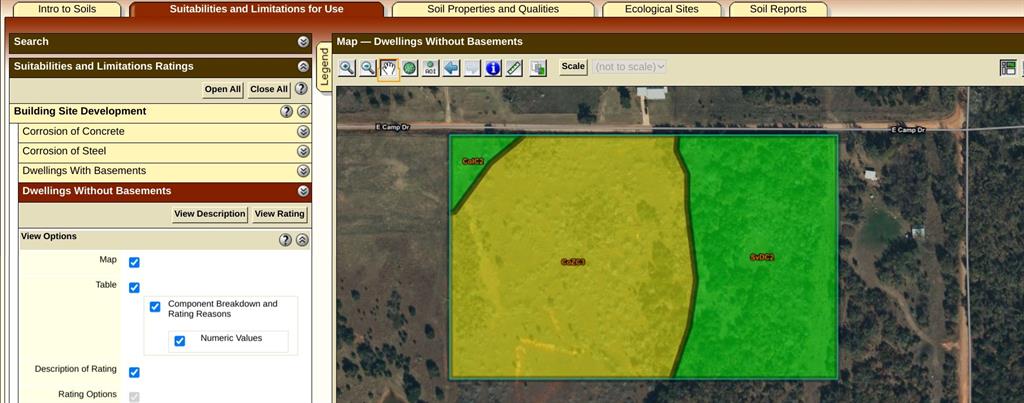Expand Corrosion of Concrete
Image resolution: width=1024 pixels, height=403 pixels.
click(303, 132)
